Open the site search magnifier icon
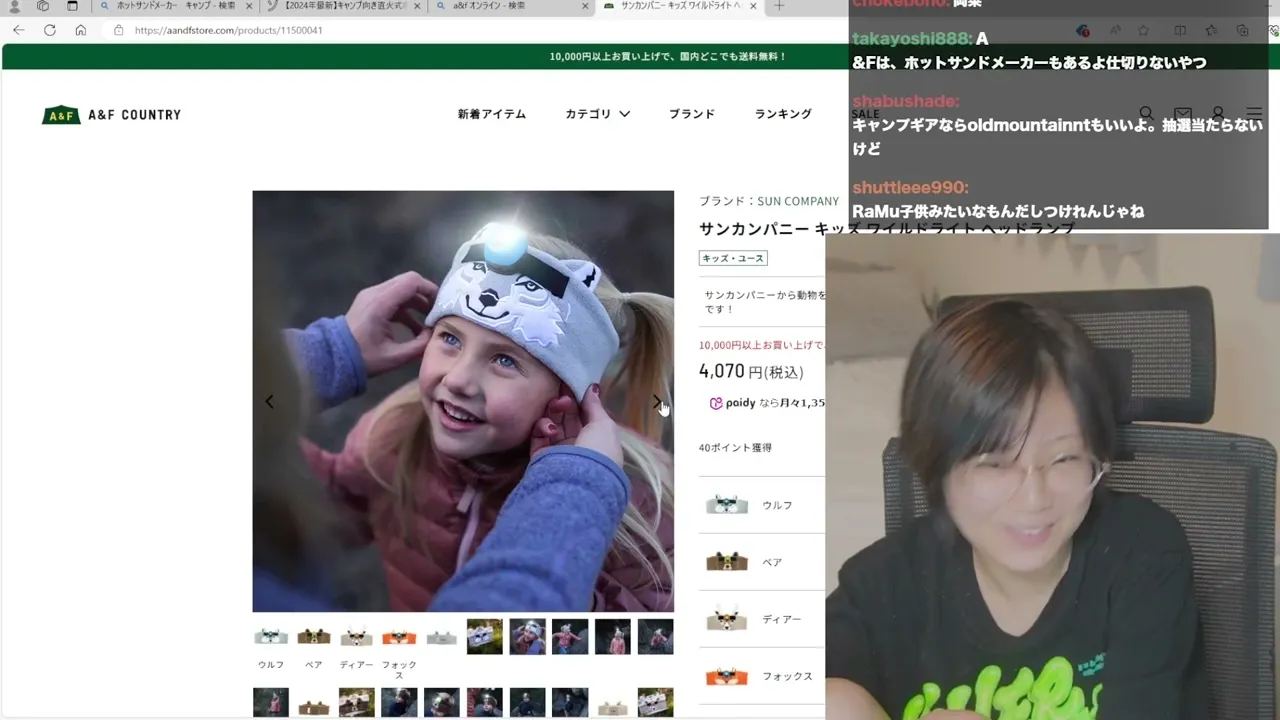The height and width of the screenshot is (720, 1280). click(1147, 114)
